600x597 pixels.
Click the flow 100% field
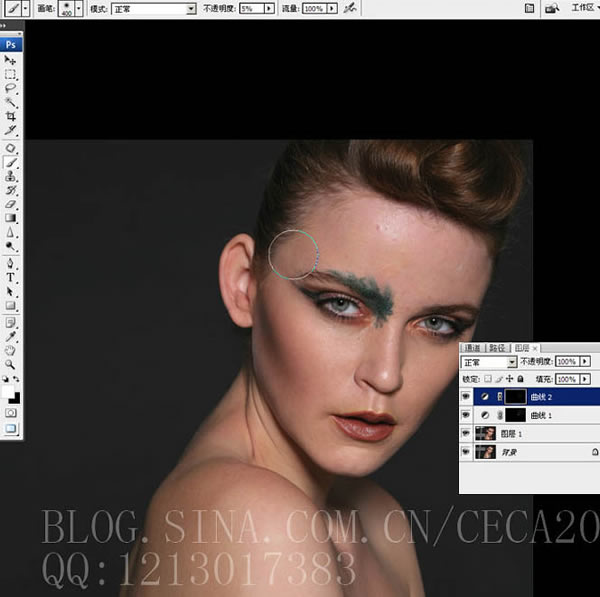coord(315,8)
